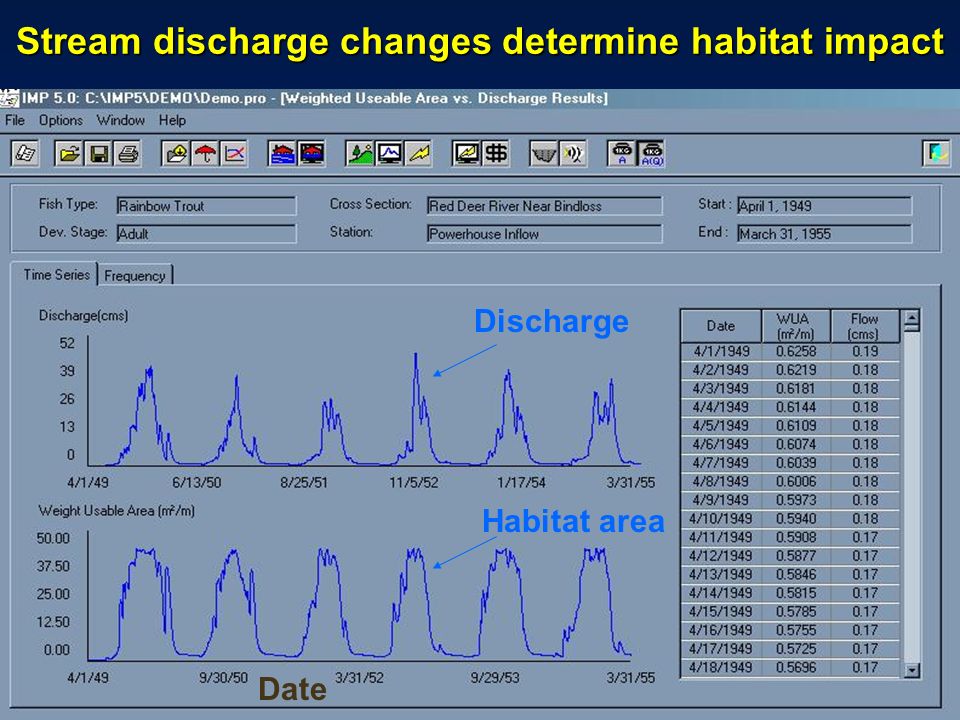Viewport: 960px width, 720px height.
Task: Click the Dev. Stage field showing Adult
Action: (206, 233)
